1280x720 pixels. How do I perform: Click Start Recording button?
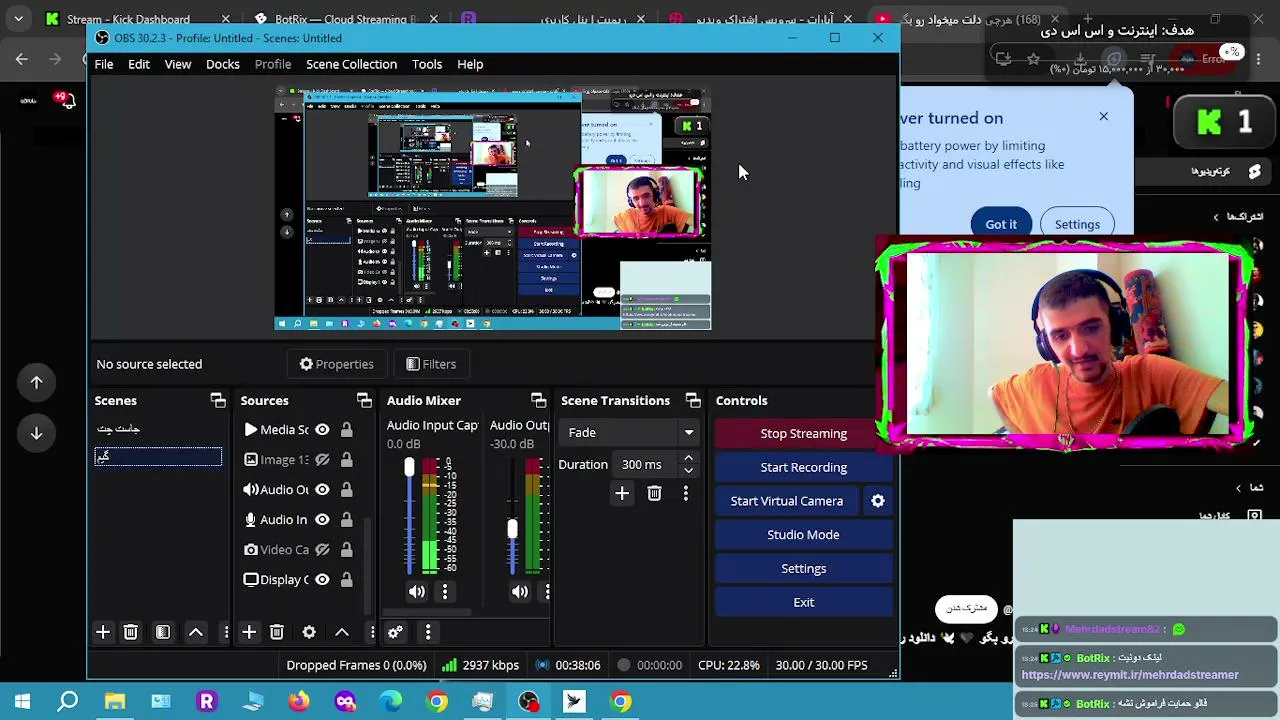pos(803,467)
